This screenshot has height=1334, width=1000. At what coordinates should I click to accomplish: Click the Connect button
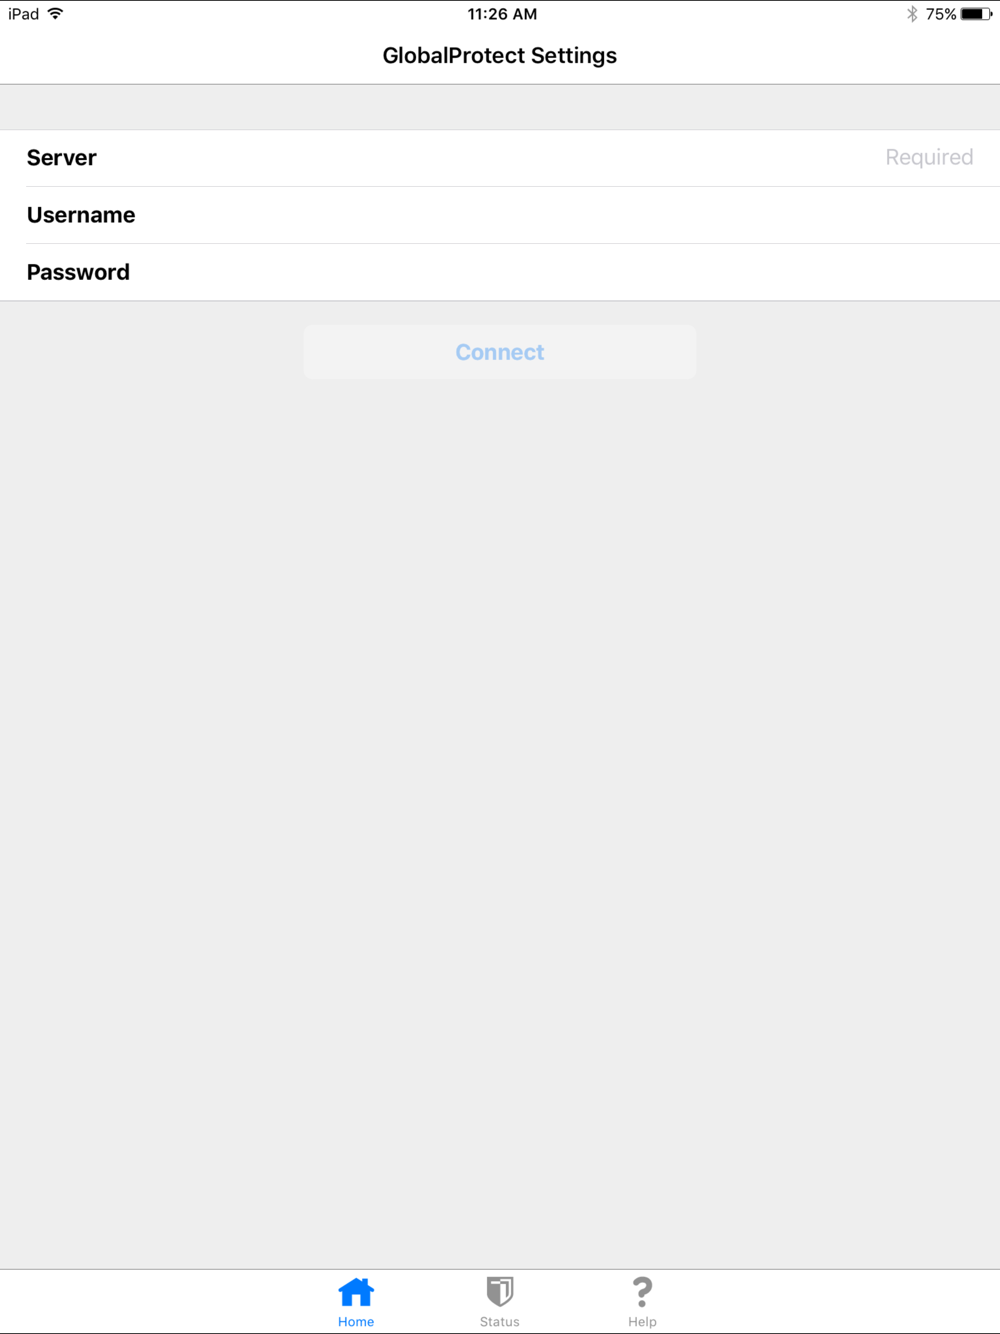tap(500, 352)
